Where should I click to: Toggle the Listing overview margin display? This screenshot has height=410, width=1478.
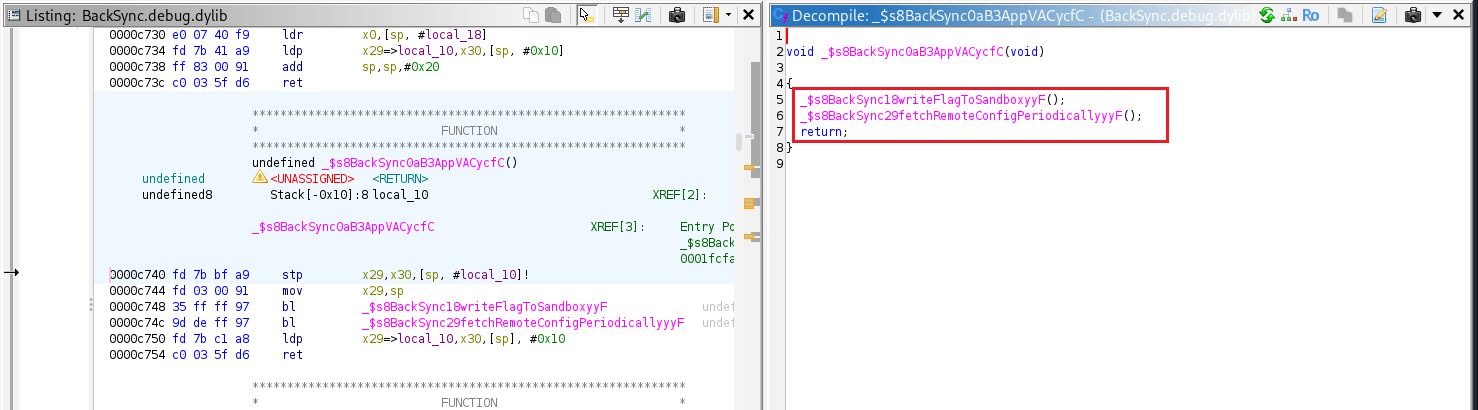(x=711, y=15)
